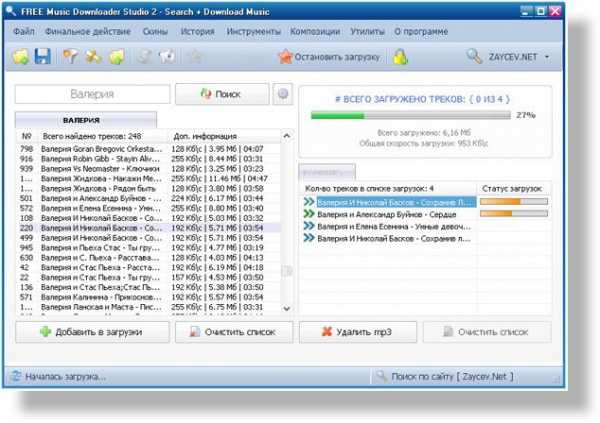This screenshot has width=600, height=423.
Task: Select the ВАЛЕРИЯ results tab
Action: point(86,120)
